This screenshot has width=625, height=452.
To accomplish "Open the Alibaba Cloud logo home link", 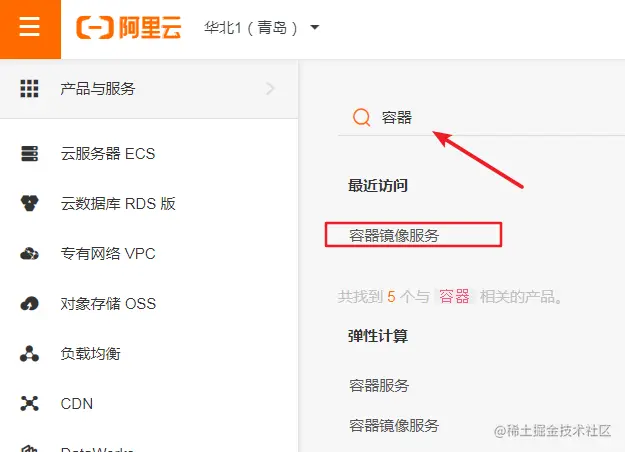I will click(129, 28).
